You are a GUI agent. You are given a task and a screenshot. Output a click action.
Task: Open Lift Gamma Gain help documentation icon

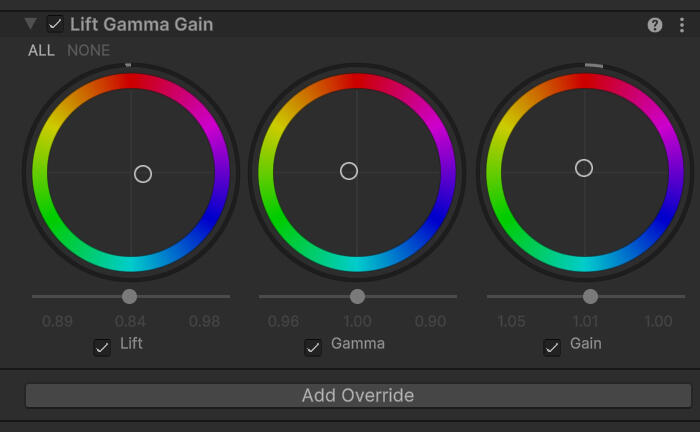pyautogui.click(x=655, y=25)
